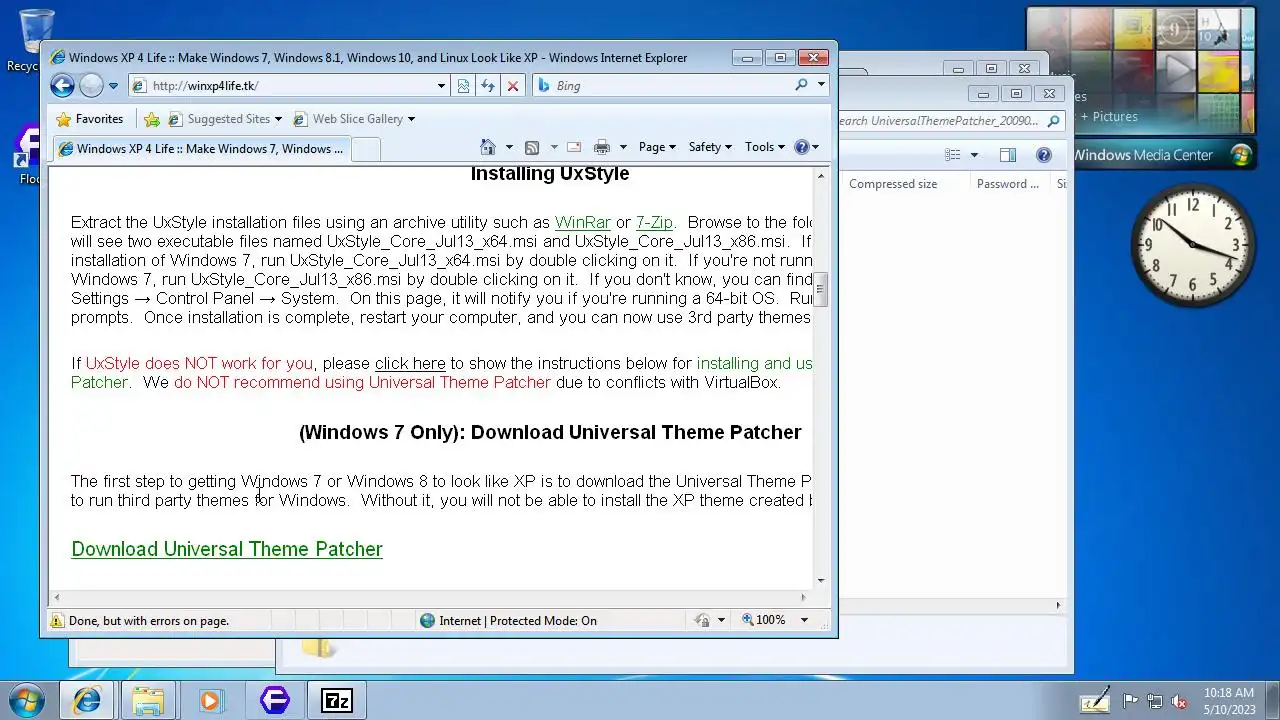Screen dimensions: 1280x720
Task: Toggle the Explorer preview pane icon
Action: point(1008,155)
